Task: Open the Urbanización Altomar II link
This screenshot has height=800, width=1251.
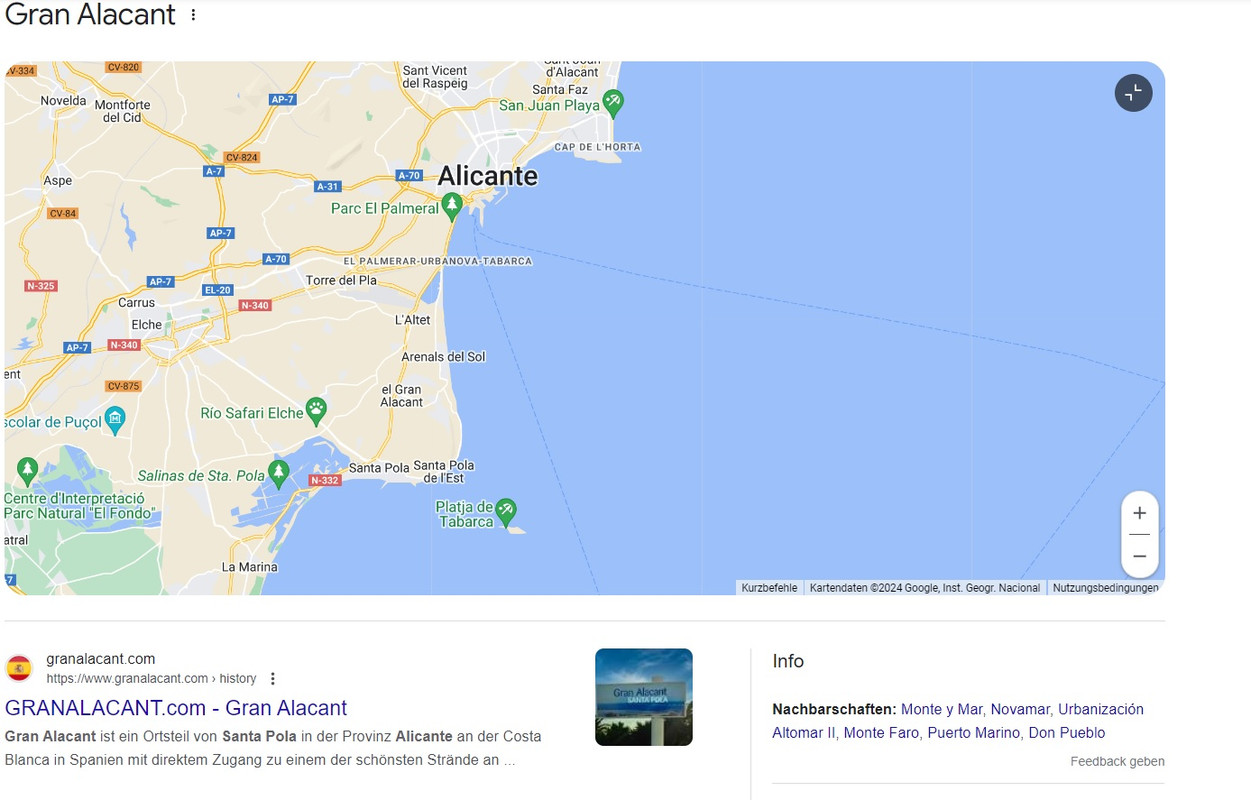Action: [x=958, y=721]
